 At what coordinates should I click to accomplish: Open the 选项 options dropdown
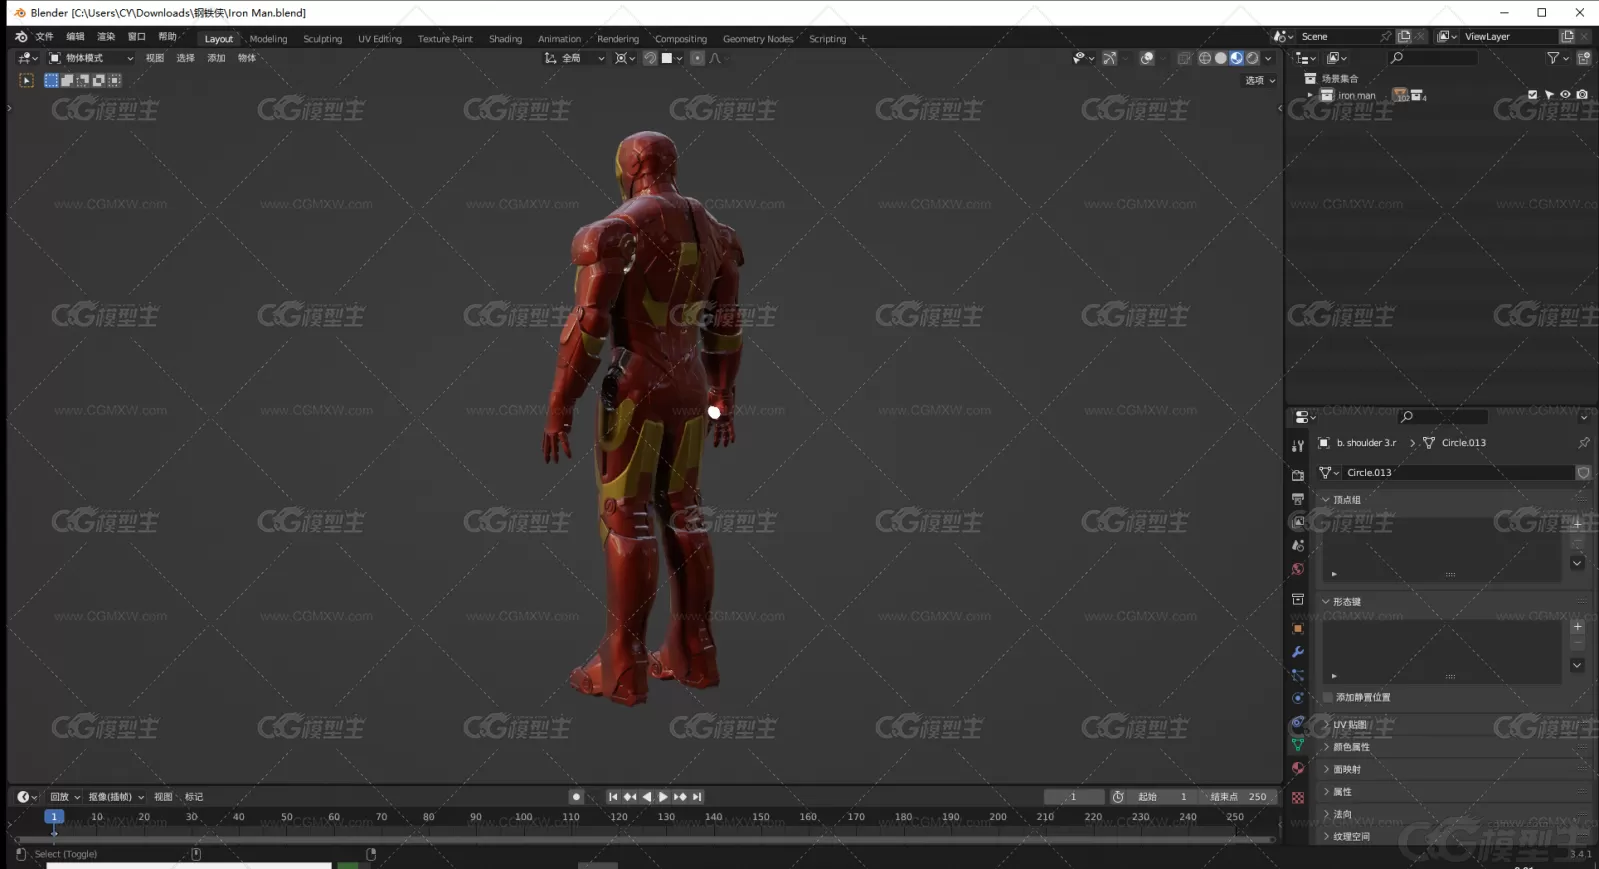pos(1260,80)
